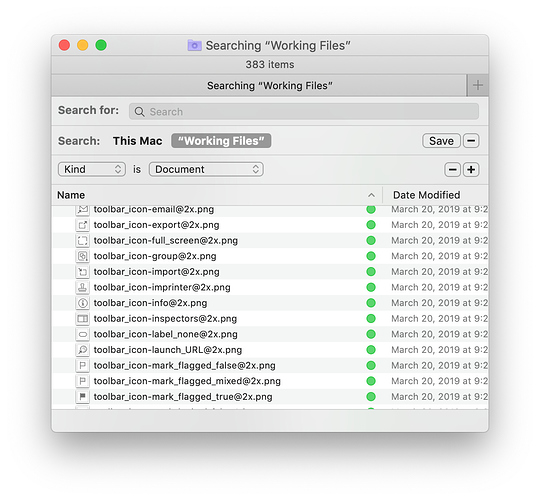Screen dimensions: 540x500
Task: Select the full_screen icon file thumbnail
Action: [x=82, y=240]
